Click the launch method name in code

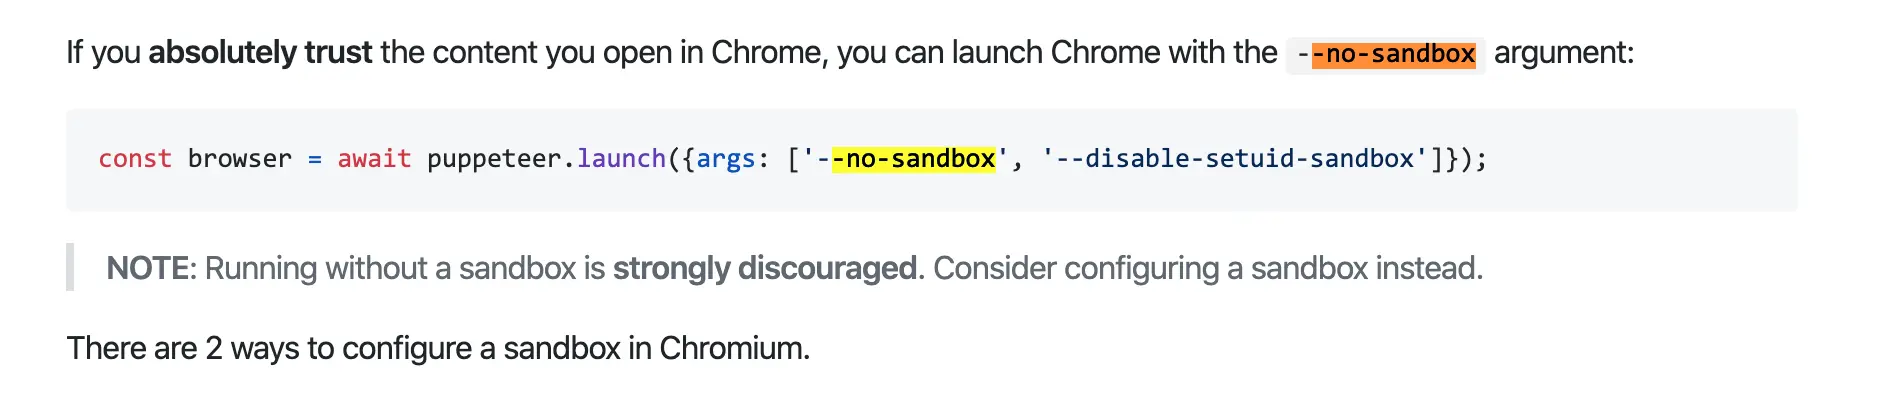[x=621, y=159]
